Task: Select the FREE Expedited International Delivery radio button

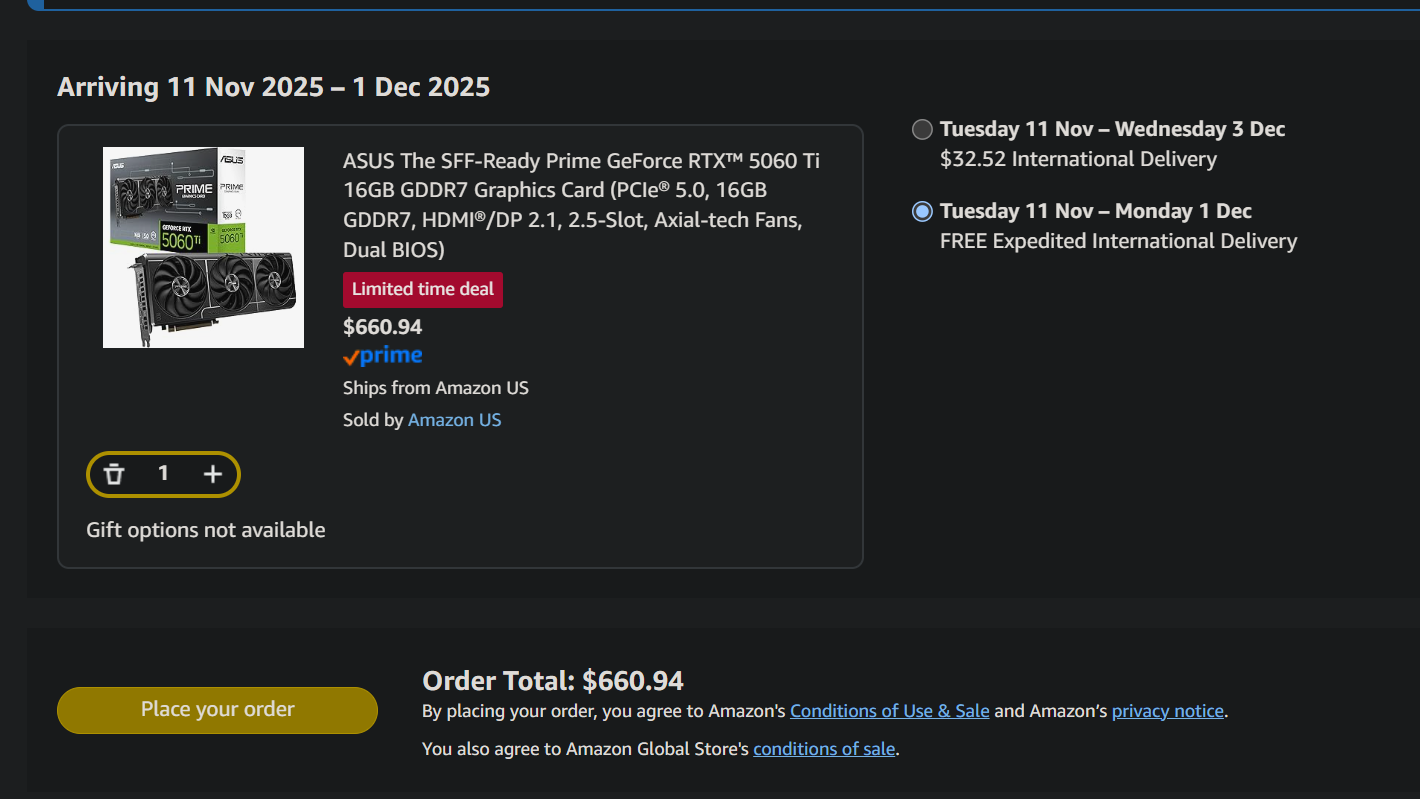Action: (922, 211)
